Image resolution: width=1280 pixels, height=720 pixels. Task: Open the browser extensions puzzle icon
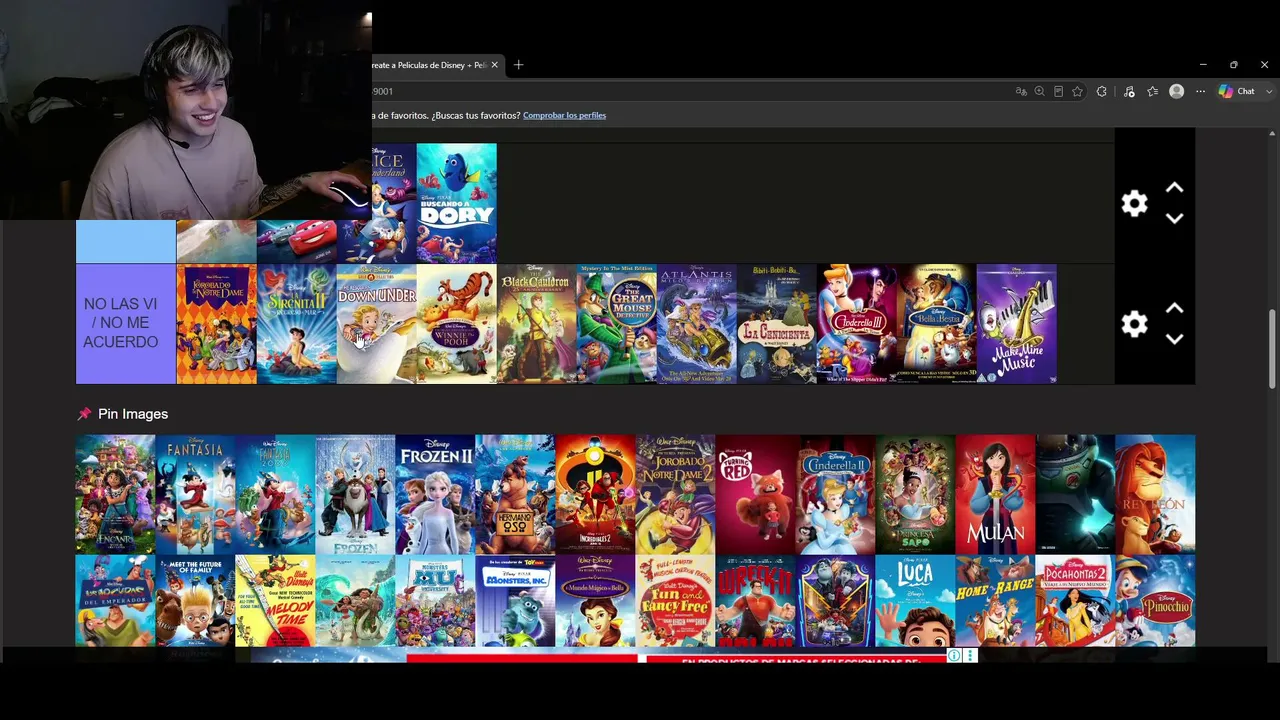click(x=1102, y=91)
